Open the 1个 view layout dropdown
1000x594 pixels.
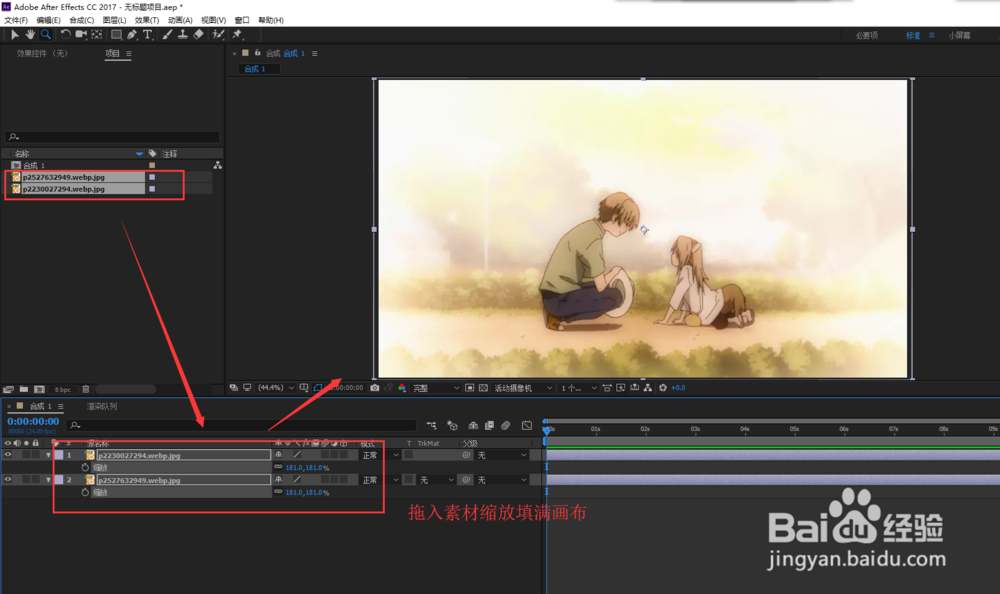point(578,388)
